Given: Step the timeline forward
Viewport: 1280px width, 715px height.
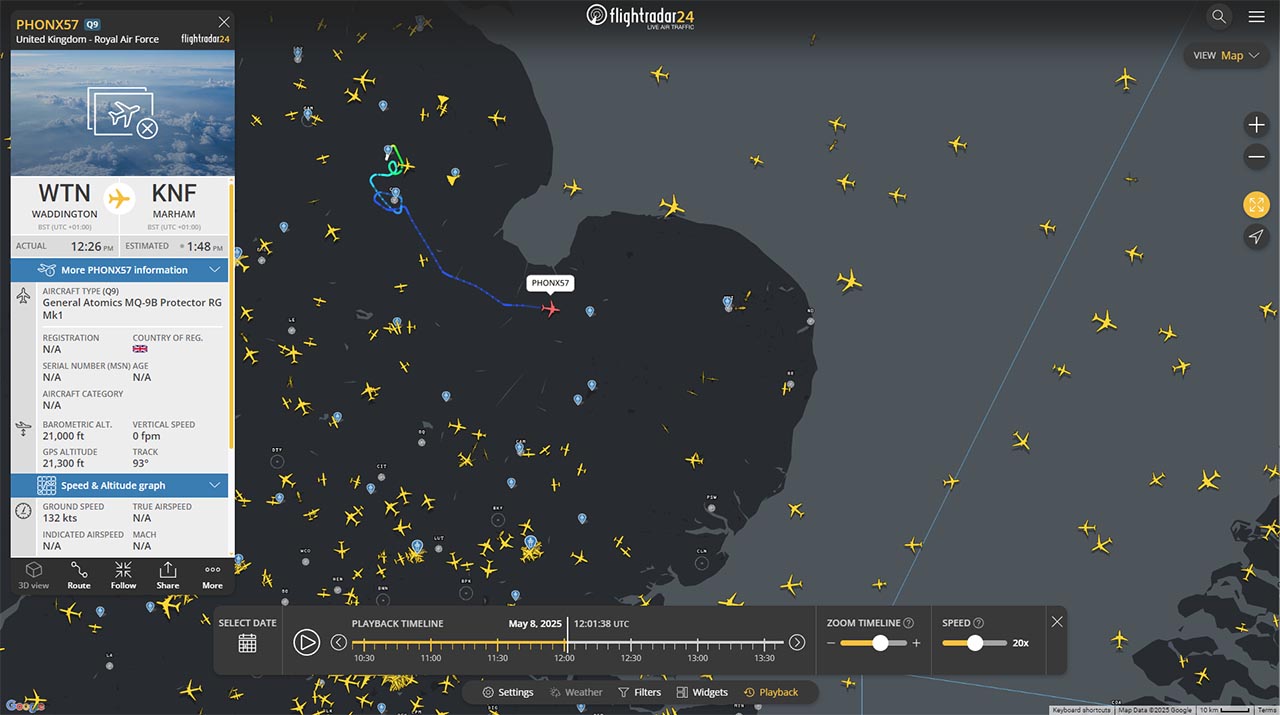Looking at the screenshot, I should (797, 642).
